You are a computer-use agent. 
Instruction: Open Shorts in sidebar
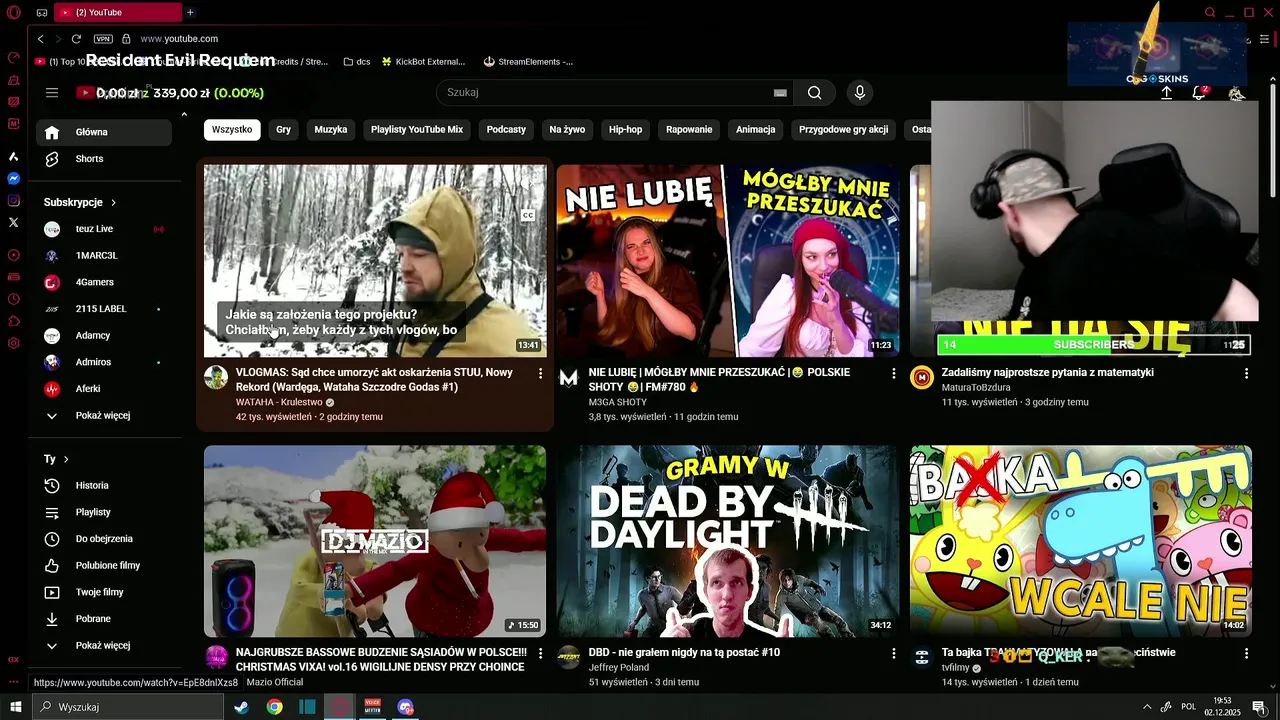pos(104,159)
